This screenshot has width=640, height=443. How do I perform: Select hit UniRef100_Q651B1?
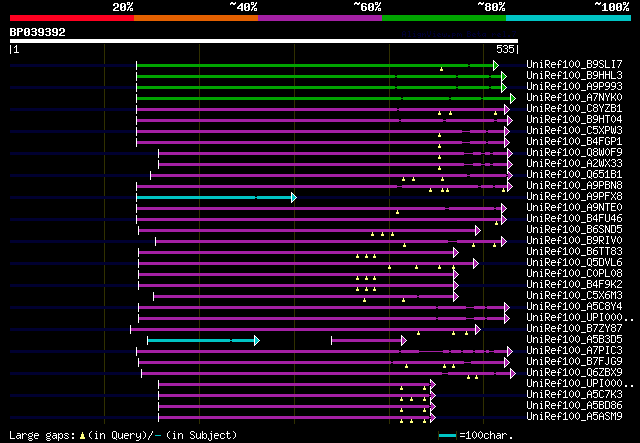tap(574, 175)
